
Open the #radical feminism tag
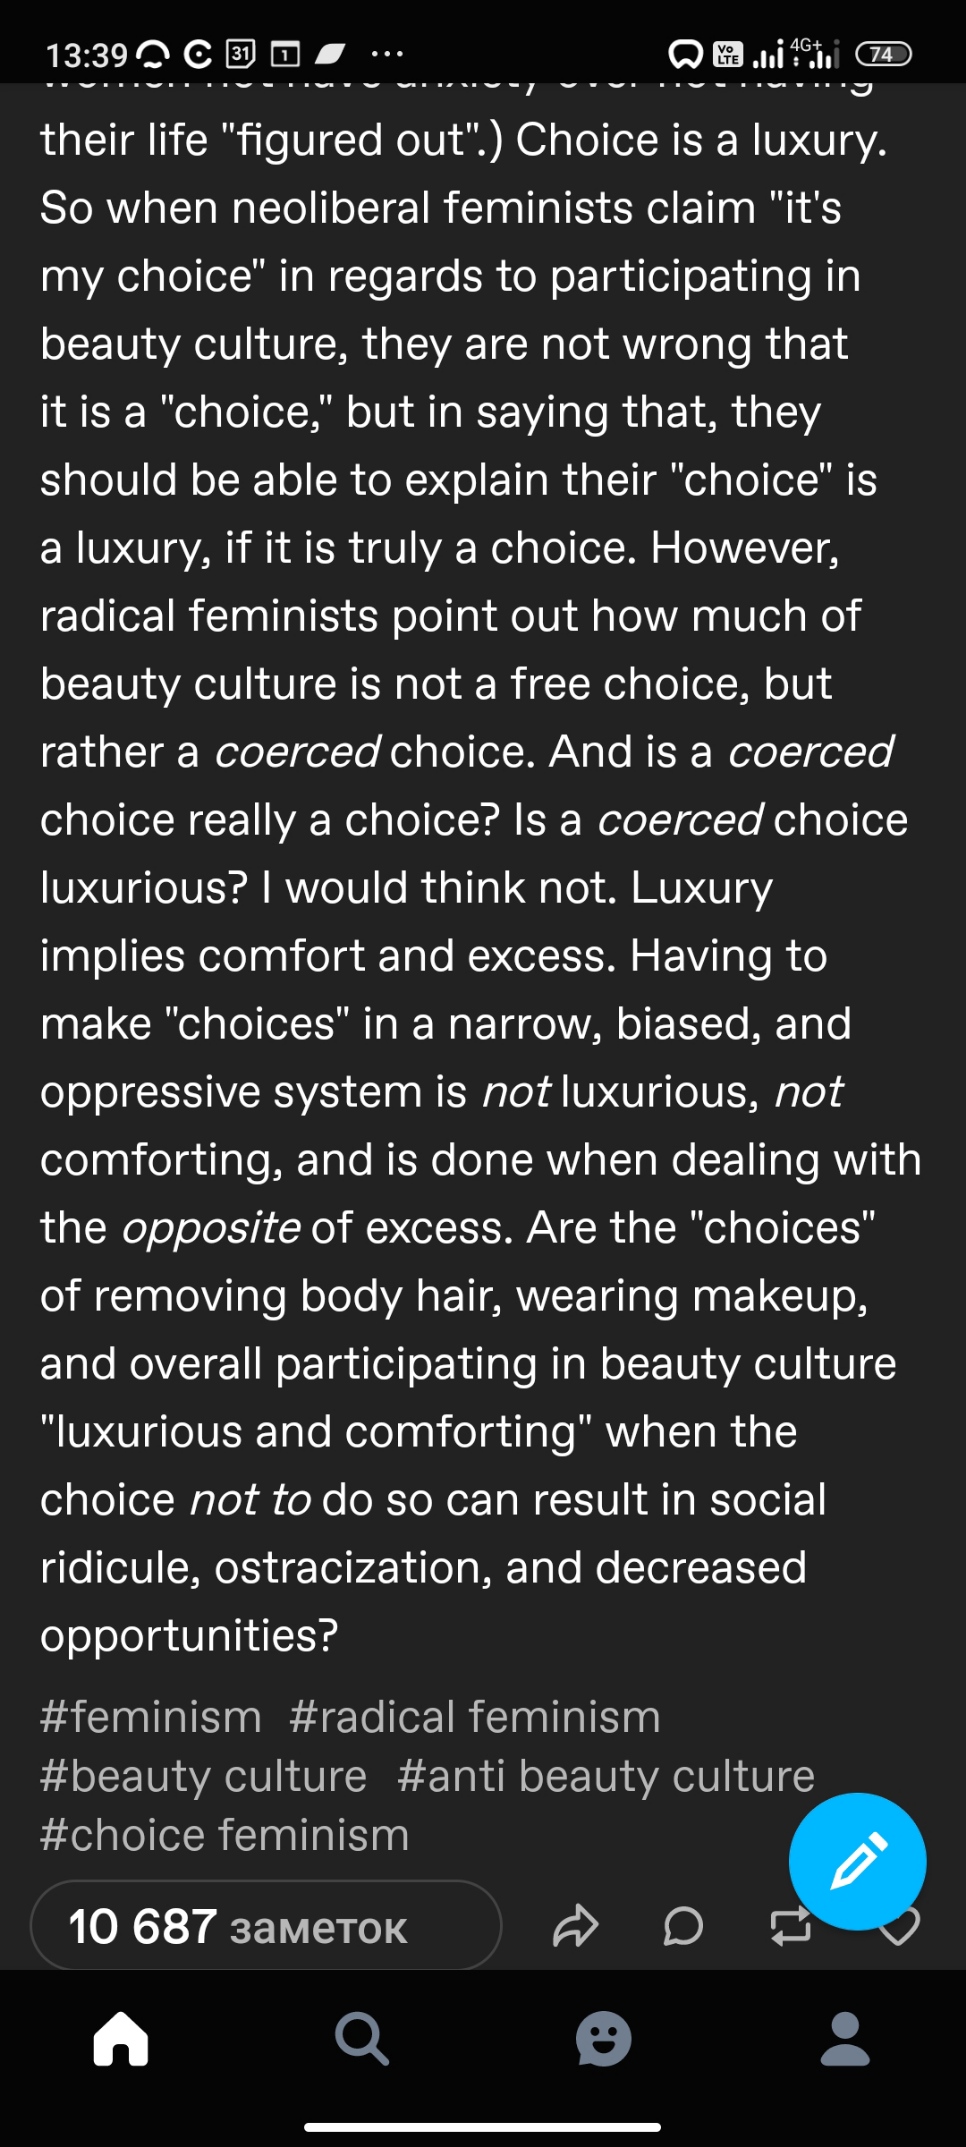(475, 1717)
